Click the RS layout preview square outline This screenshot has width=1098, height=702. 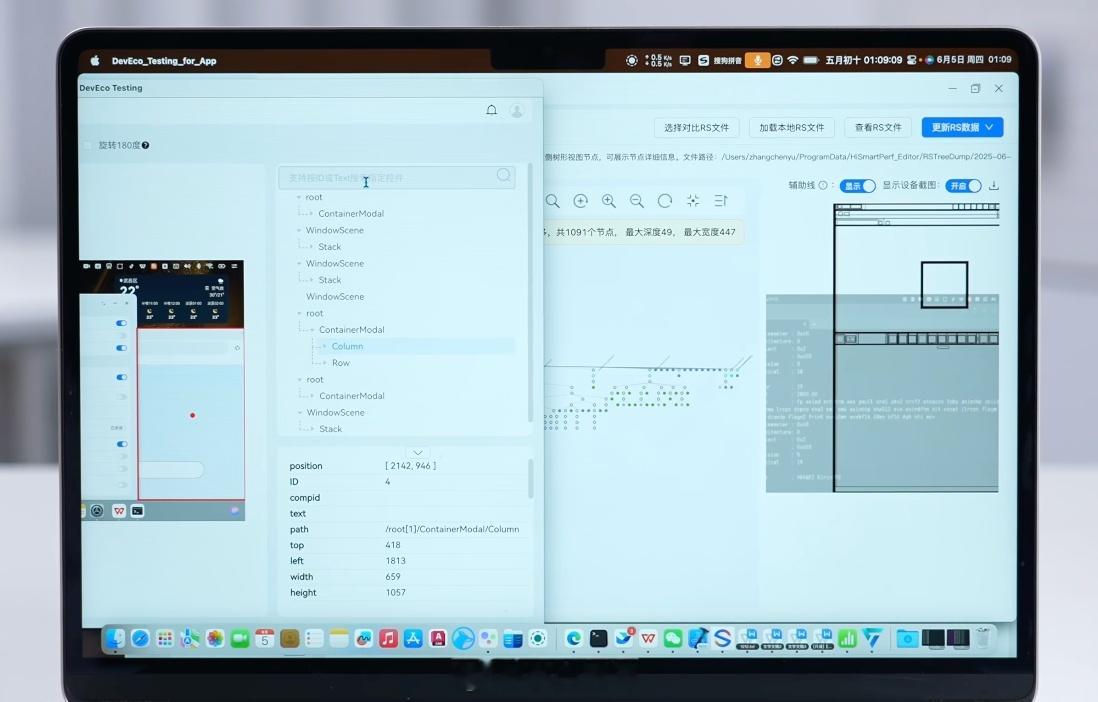[x=944, y=284]
